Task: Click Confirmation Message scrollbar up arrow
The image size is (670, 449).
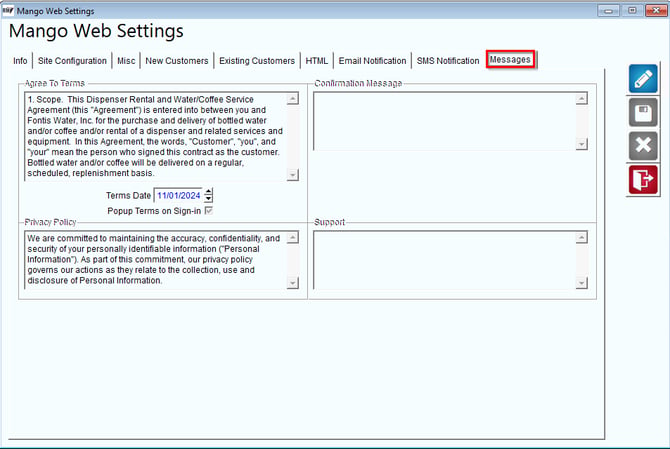Action: [x=582, y=99]
